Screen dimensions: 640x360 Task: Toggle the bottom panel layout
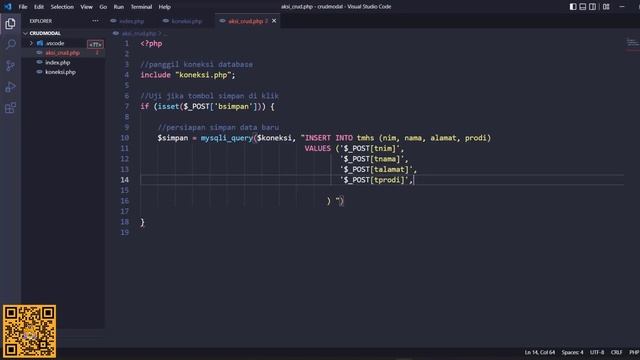pyautogui.click(x=583, y=7)
